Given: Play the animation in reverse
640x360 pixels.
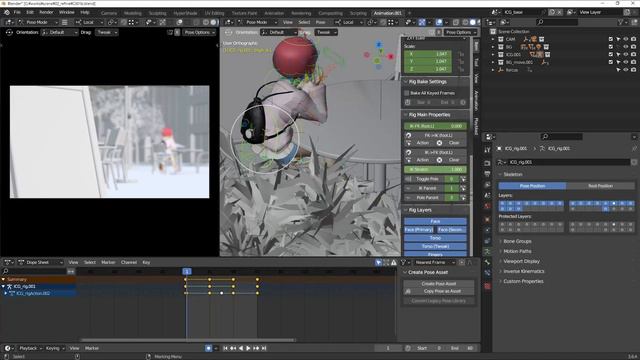Looking at the screenshot, I should (241, 348).
